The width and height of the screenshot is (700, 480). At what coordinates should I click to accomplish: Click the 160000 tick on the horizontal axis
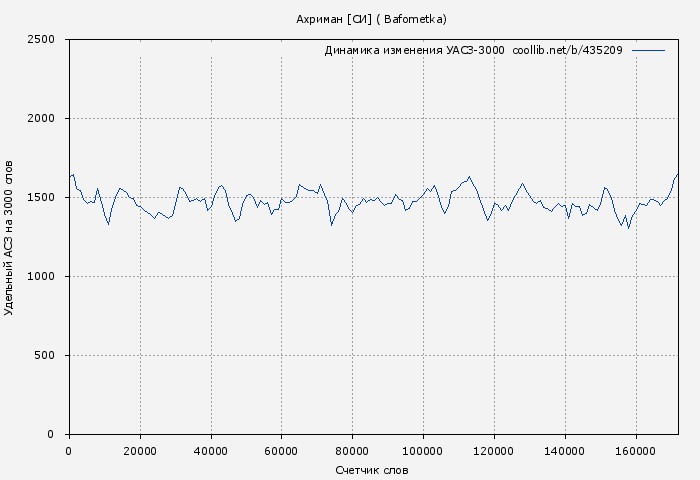(x=636, y=451)
